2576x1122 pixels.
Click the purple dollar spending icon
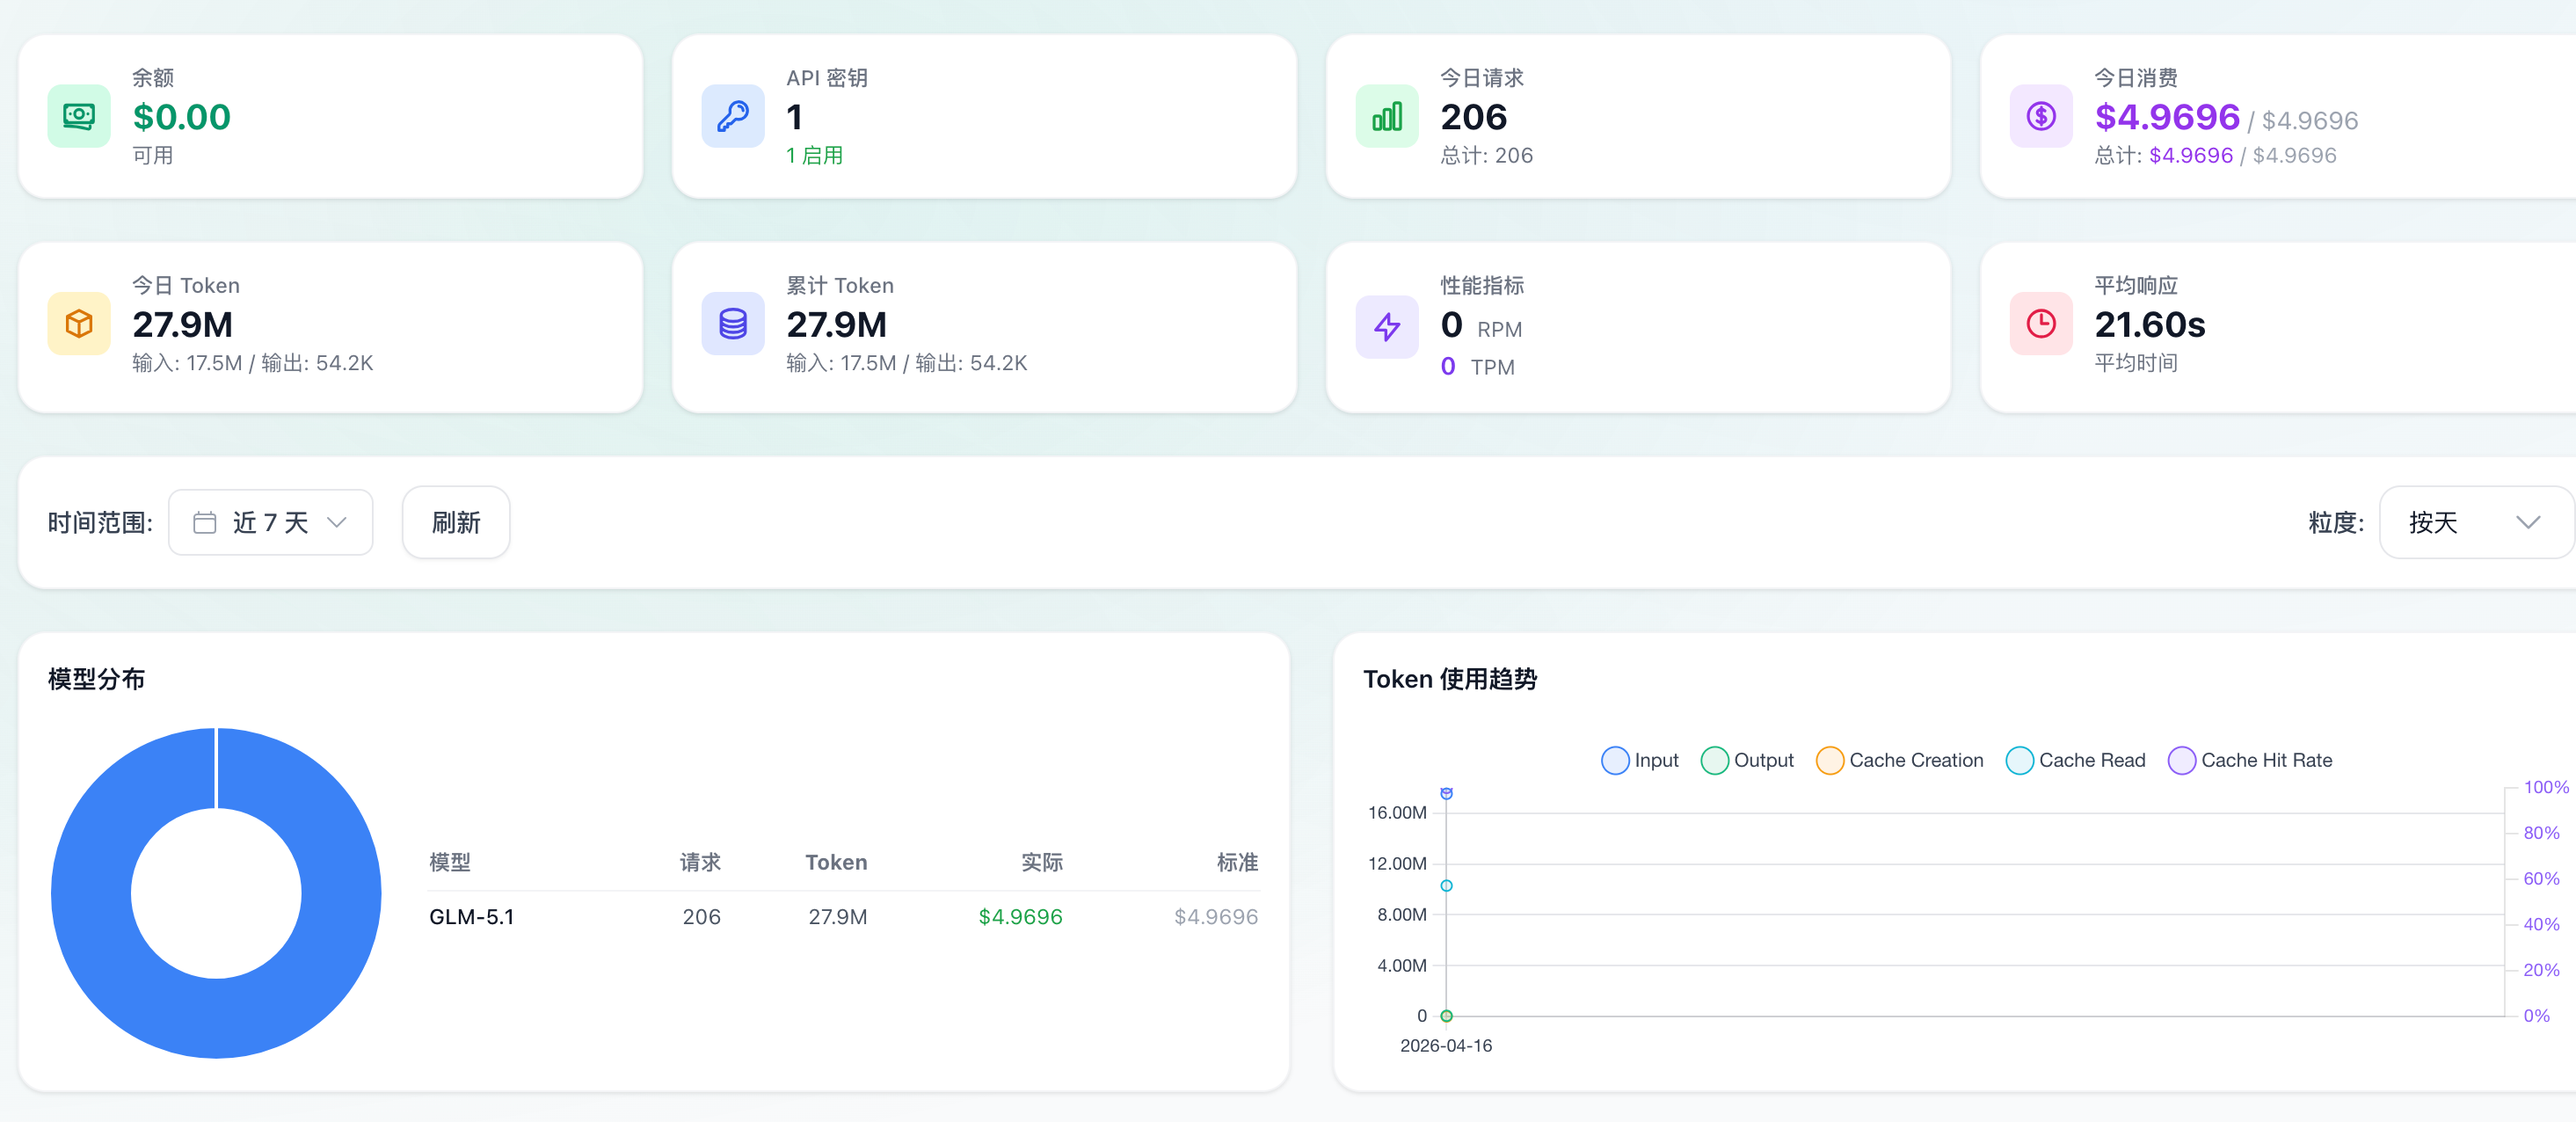[2041, 116]
